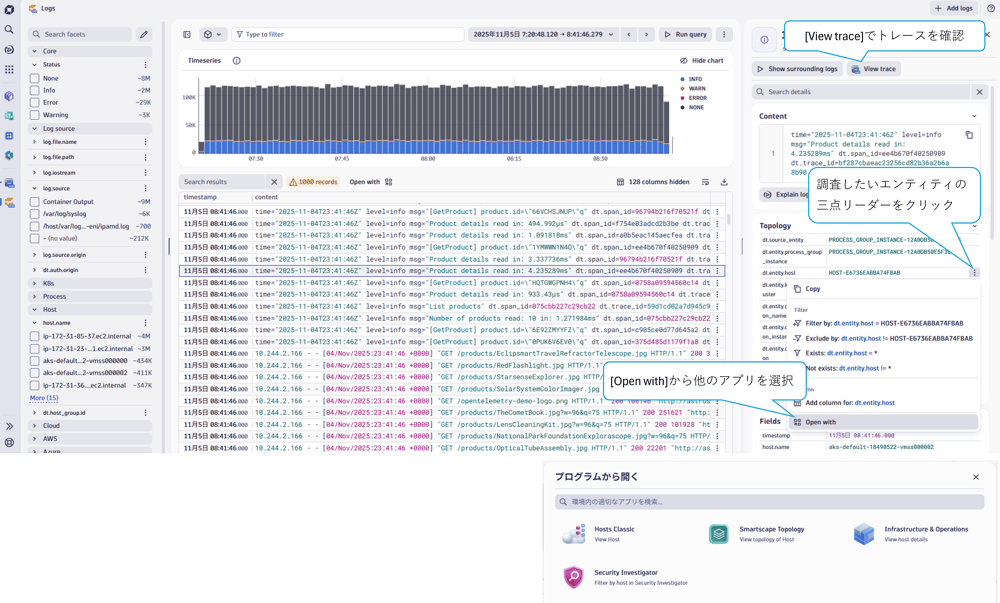The image size is (1000, 603).
Task: Click the Security Investigator app icon
Action: 573,577
